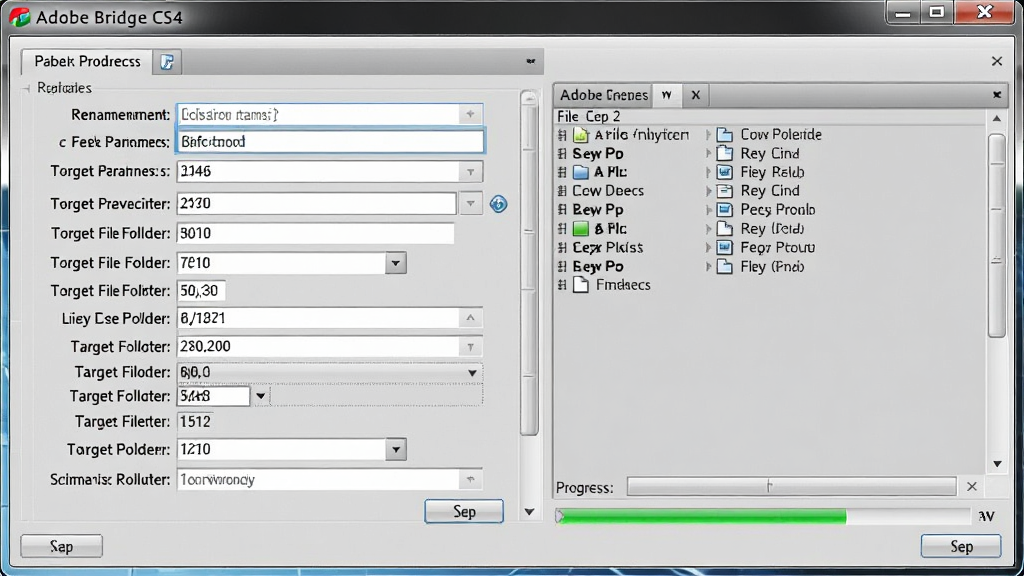The height and width of the screenshot is (576, 1024).
Task: Open the panel menu arrow on the left tab bar
Action: point(530,61)
